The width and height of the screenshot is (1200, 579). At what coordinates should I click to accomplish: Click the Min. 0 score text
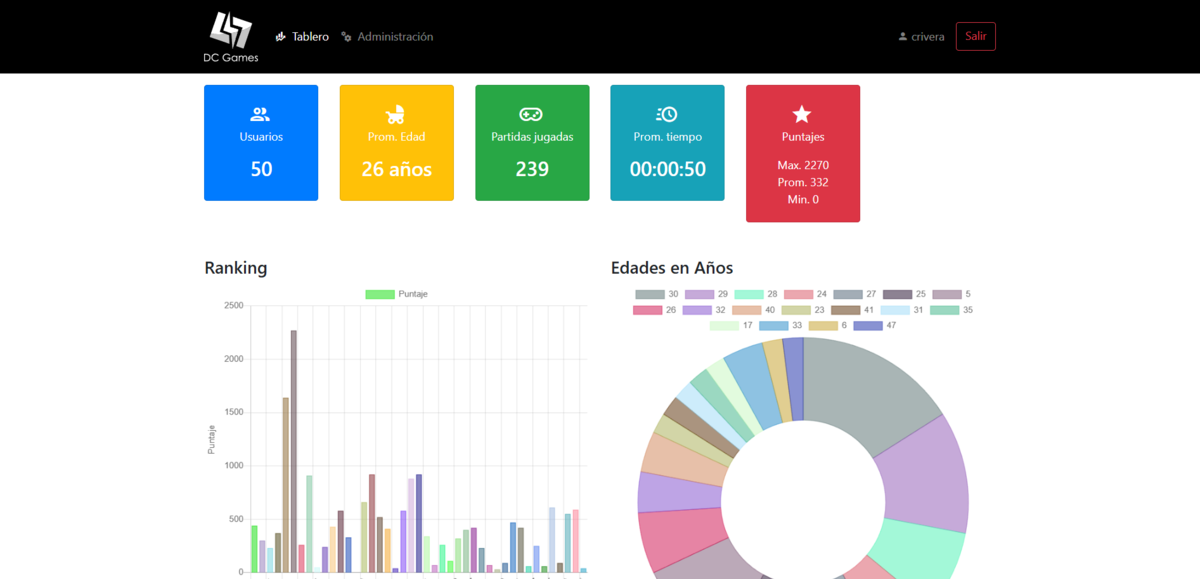(802, 199)
